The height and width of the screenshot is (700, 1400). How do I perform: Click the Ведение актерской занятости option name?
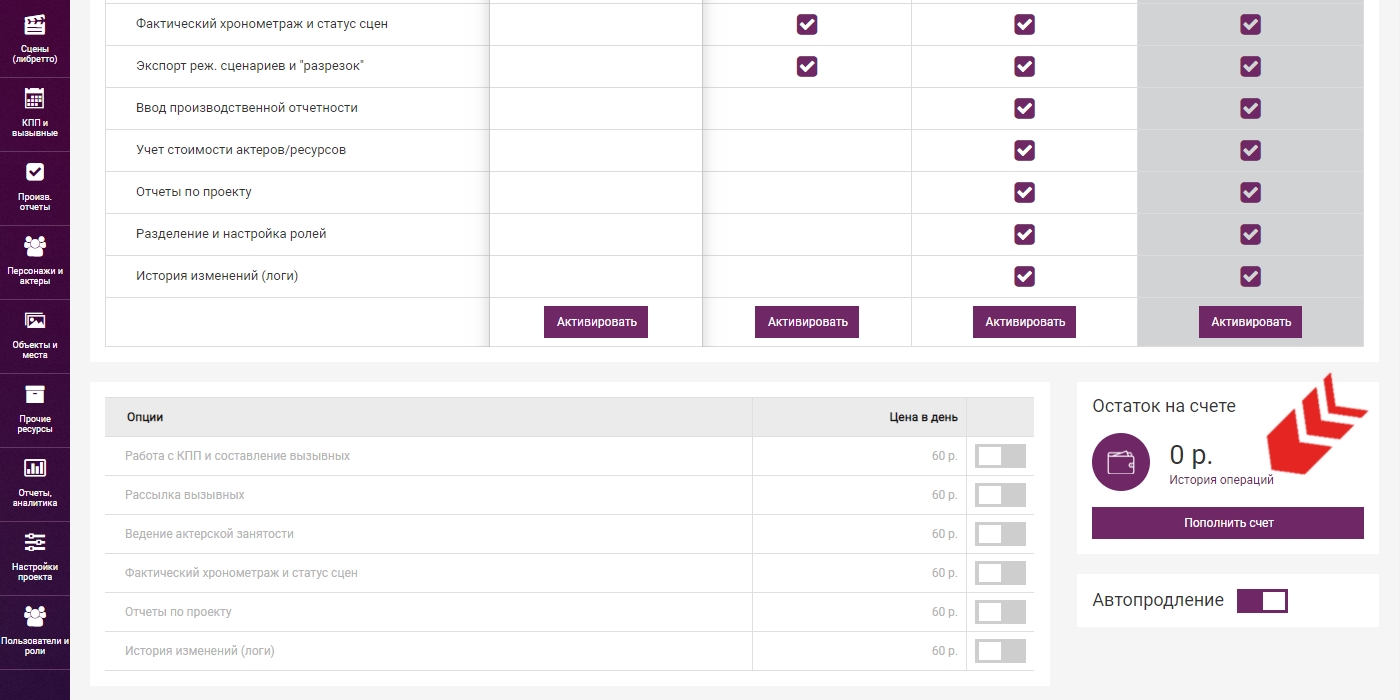click(209, 534)
